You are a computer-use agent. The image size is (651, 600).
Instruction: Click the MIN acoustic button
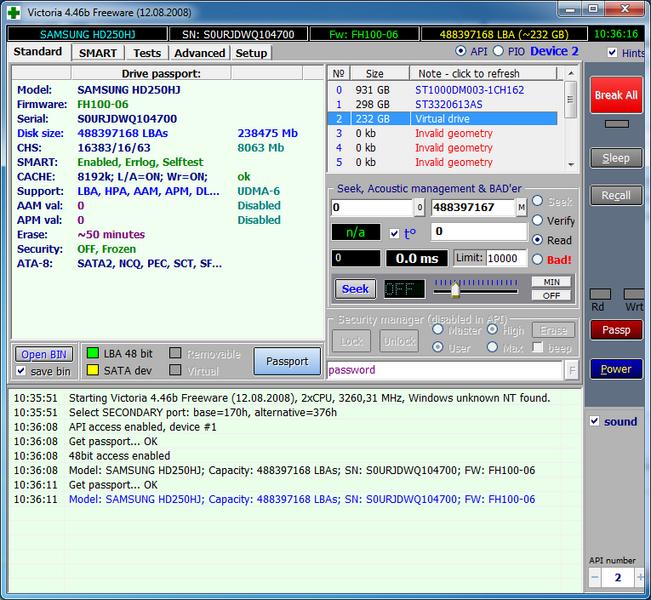[551, 282]
